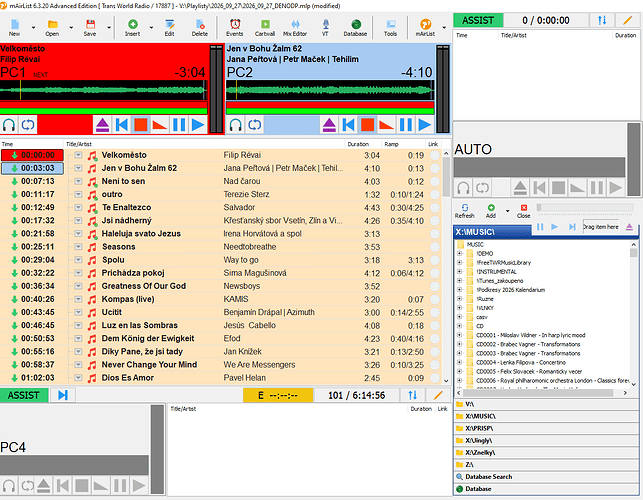Fade out PC1 with red ramp icon
The image size is (643, 500).
coord(160,125)
